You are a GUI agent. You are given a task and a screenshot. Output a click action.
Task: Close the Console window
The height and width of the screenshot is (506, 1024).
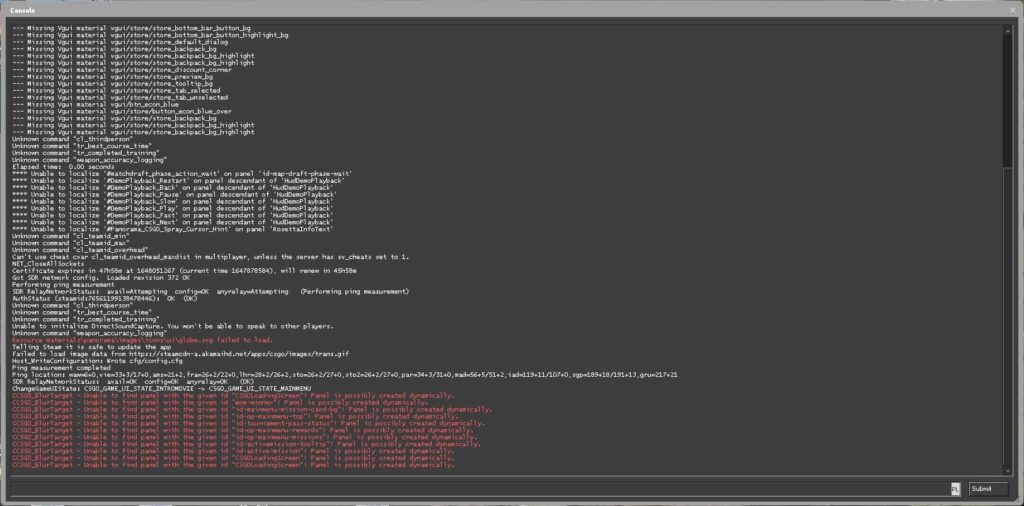coord(1013,10)
